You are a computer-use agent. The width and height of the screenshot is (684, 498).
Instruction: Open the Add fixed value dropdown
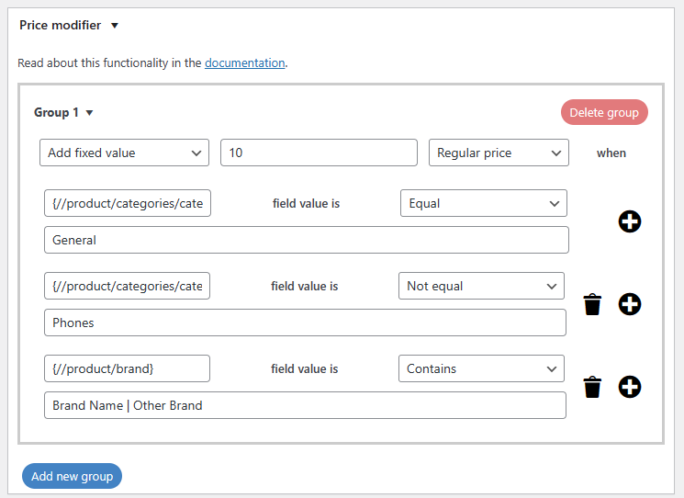pyautogui.click(x=124, y=153)
